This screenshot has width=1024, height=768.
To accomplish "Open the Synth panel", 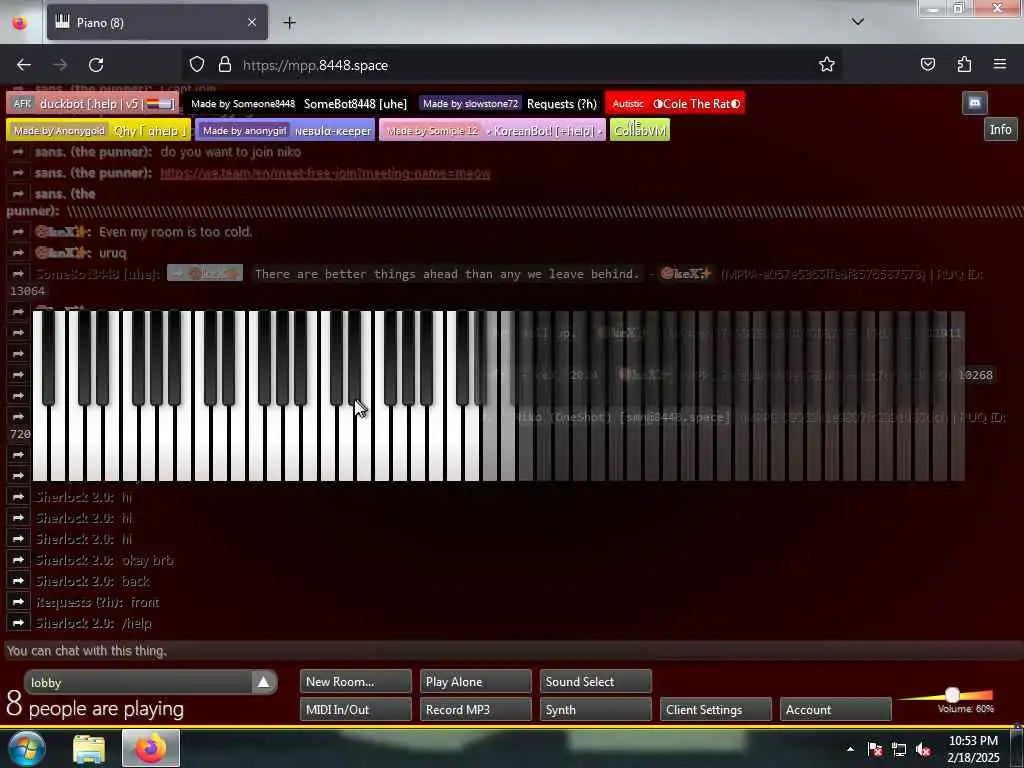I will (x=596, y=709).
